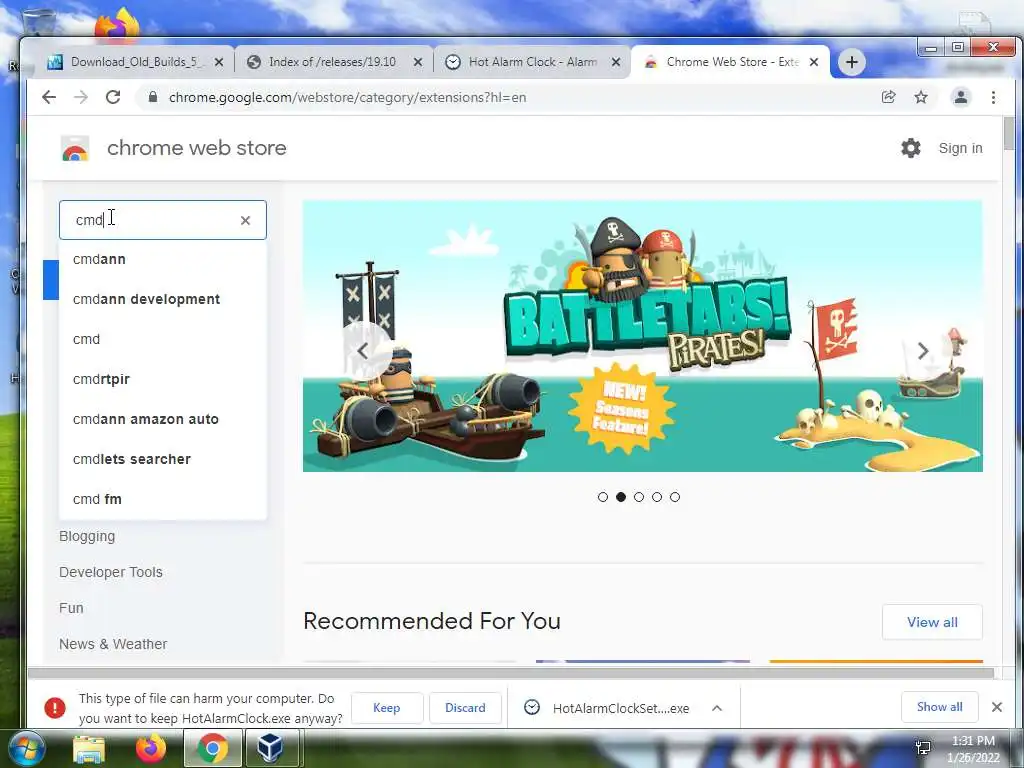Choose 'cmdann development' suggestion
Viewport: 1024px width, 768px height.
pyautogui.click(x=163, y=299)
